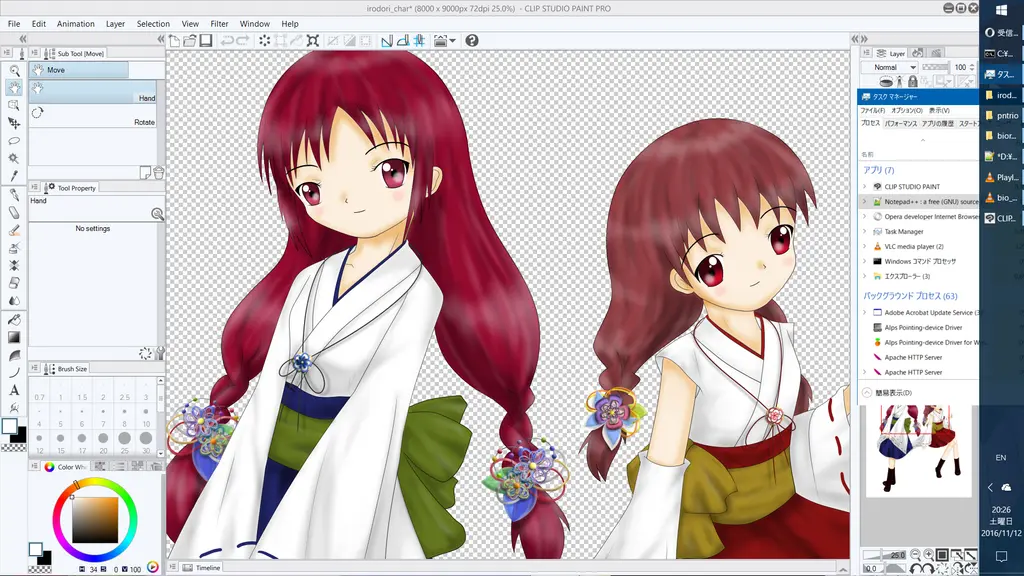
Task: Select the Rotate sub tool
Action: [x=92, y=116]
